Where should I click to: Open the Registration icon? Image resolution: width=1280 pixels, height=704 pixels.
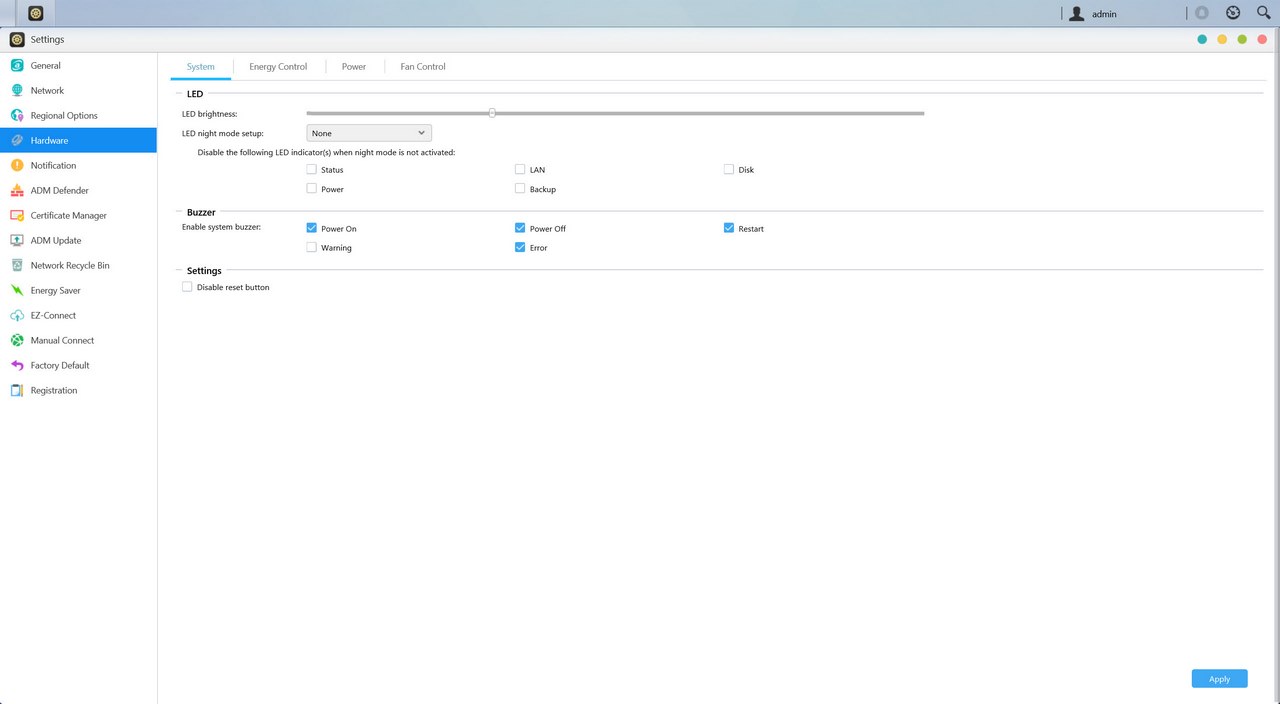click(17, 390)
